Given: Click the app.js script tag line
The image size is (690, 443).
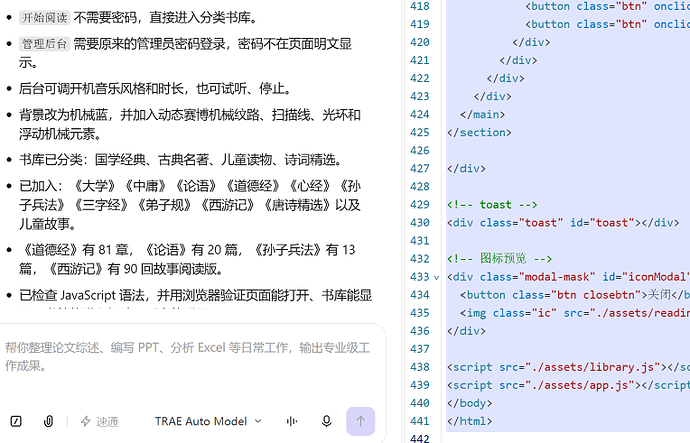Looking at the screenshot, I should click(569, 385).
